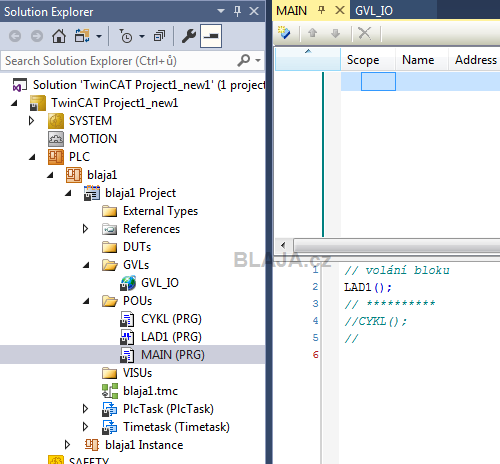
Task: Click the Pending Changes Filter clock icon
Action: pyautogui.click(x=126, y=36)
